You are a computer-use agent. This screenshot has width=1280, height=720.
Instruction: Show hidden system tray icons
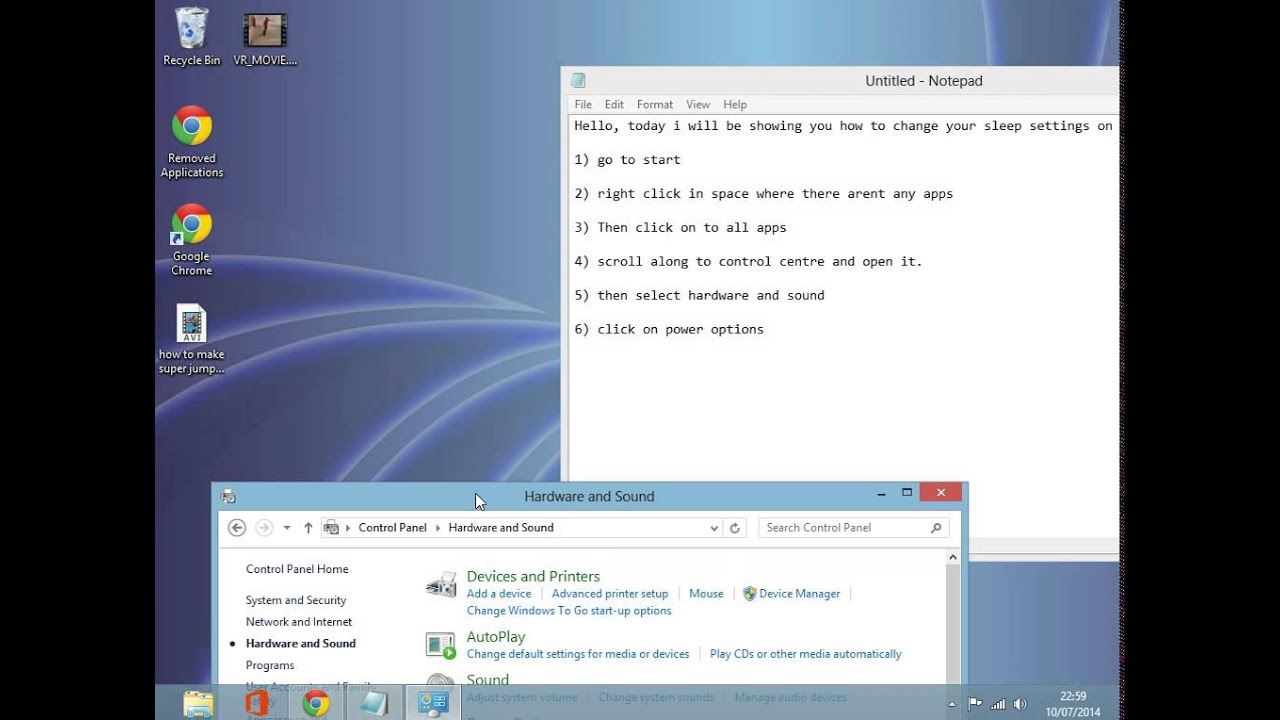coord(953,704)
